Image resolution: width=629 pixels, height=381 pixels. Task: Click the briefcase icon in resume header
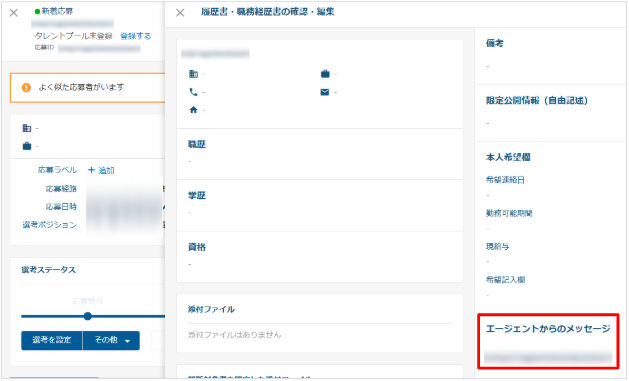tap(325, 74)
